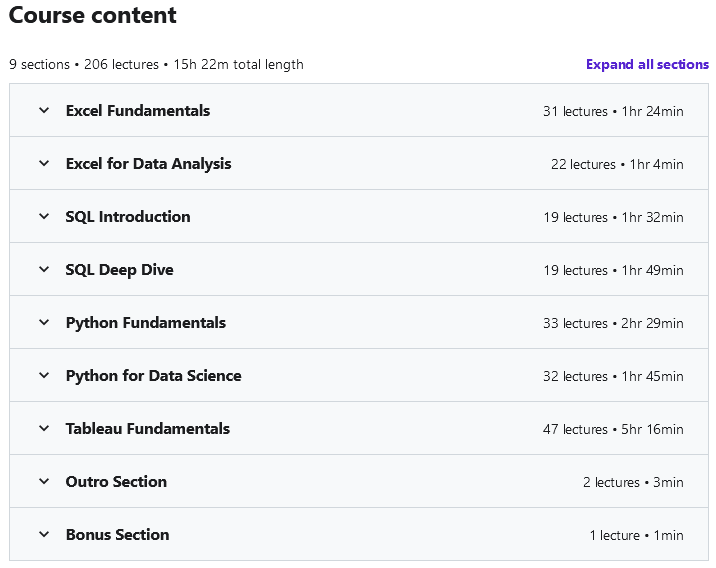
Task: Select the Excel for Data Analysis title
Action: [148, 164]
